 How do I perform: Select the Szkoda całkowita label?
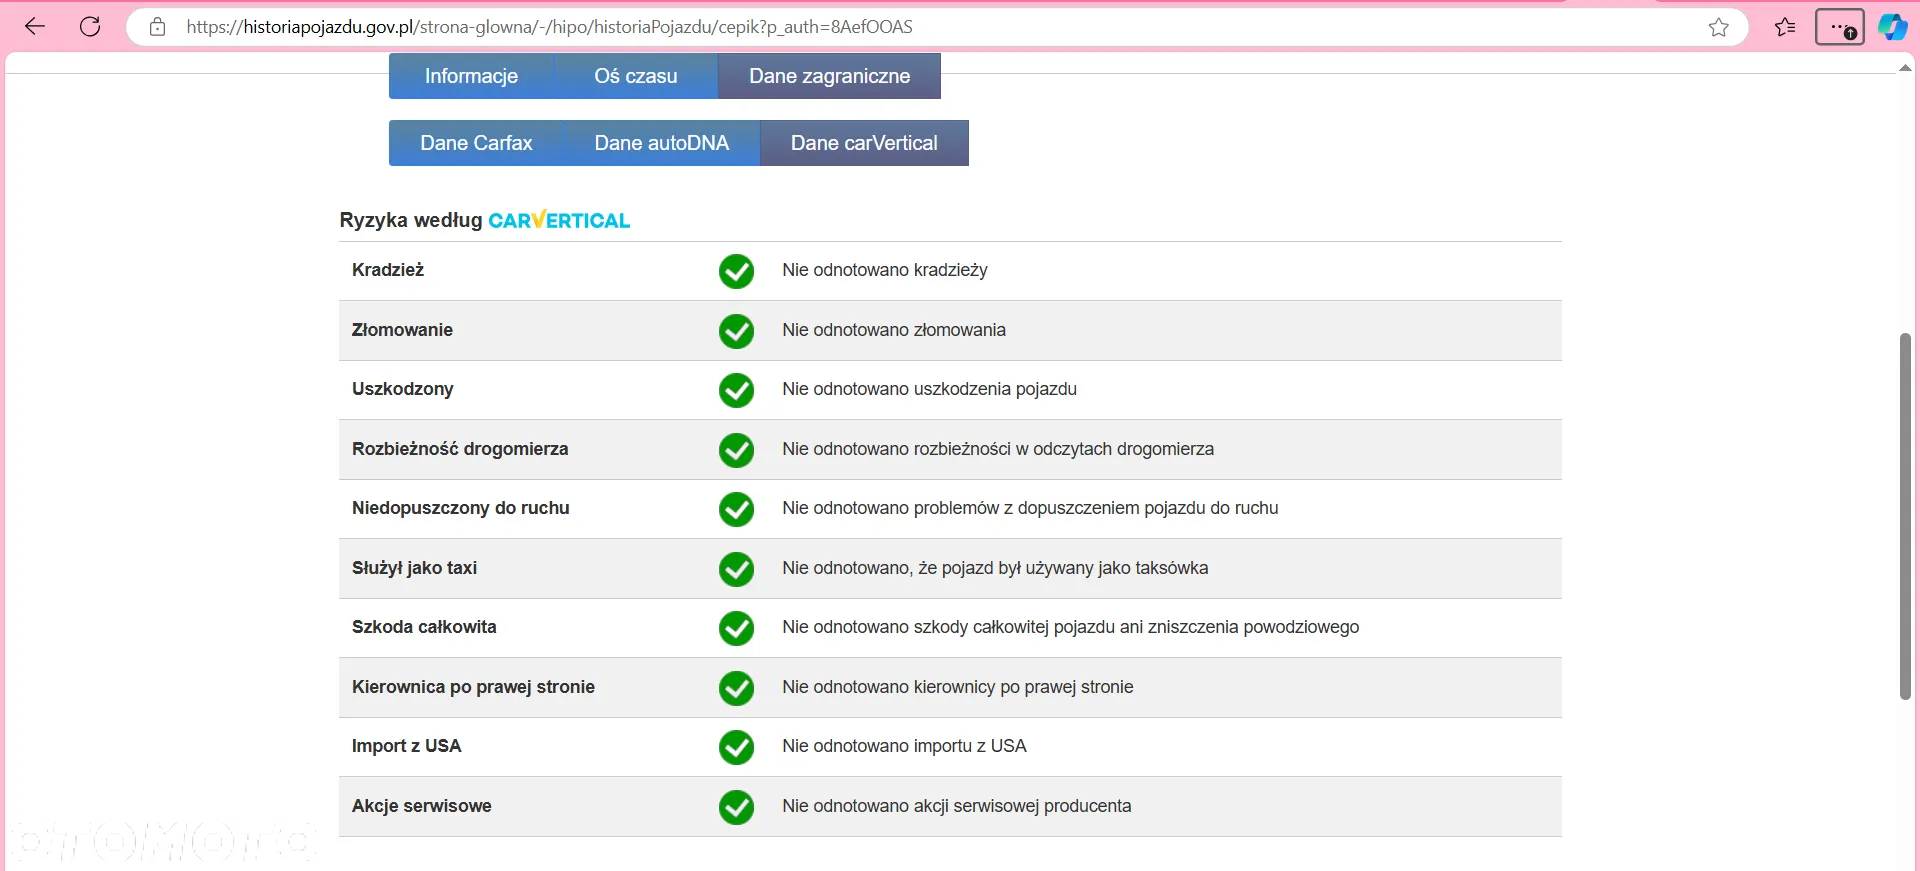424,627
